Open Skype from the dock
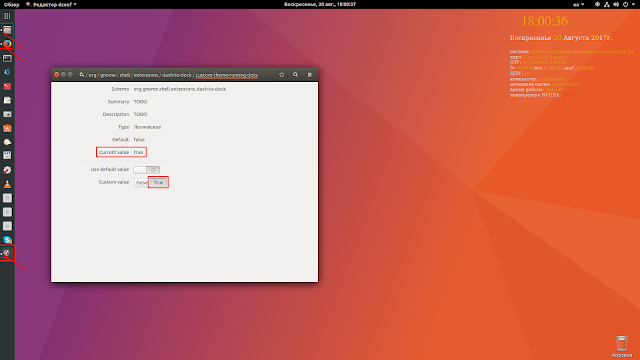The image size is (640, 360). coord(7,240)
